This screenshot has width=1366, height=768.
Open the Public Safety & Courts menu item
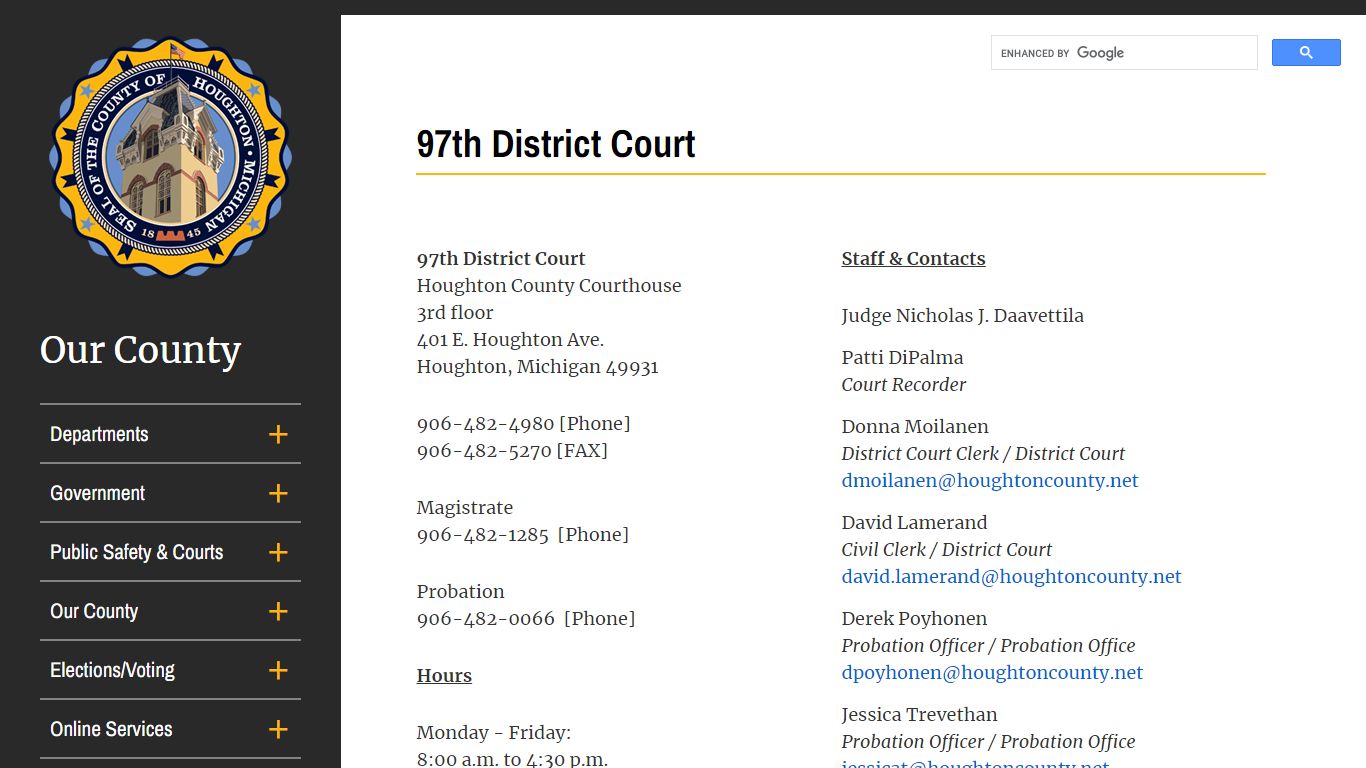tap(136, 552)
